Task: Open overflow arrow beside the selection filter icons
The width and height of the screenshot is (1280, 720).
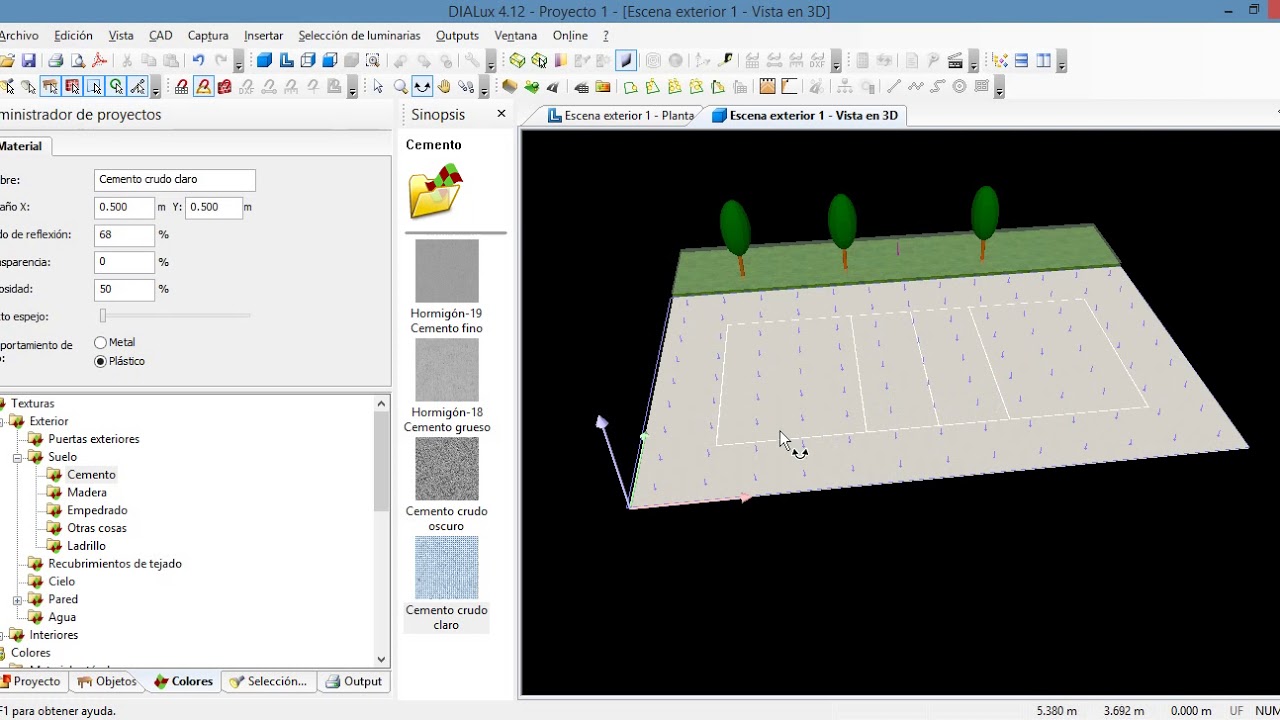Action: (x=155, y=89)
